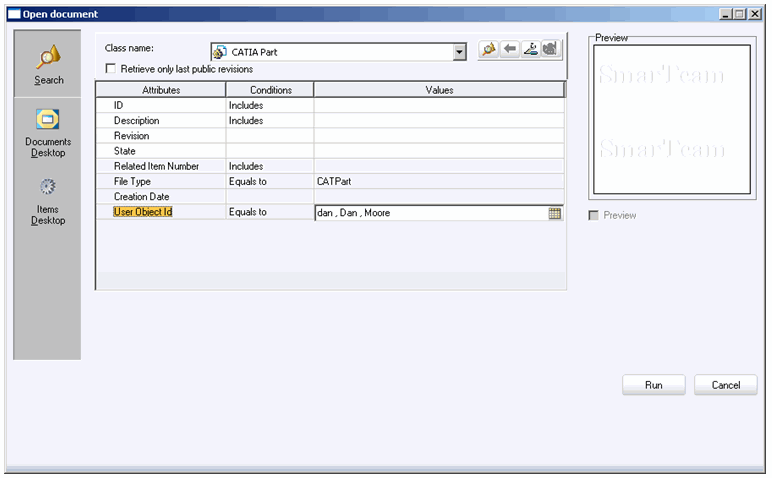The height and width of the screenshot is (478, 772).
Task: Click the empty condition cell for Creation Date
Action: 270,197
